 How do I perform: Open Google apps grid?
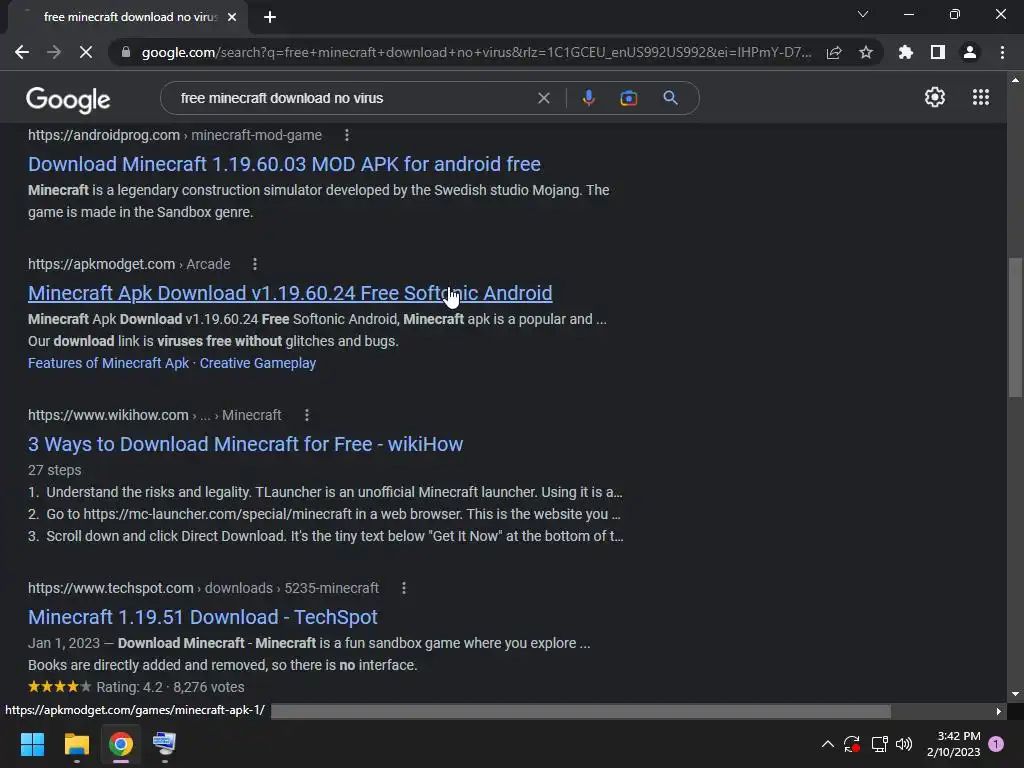pyautogui.click(x=981, y=97)
